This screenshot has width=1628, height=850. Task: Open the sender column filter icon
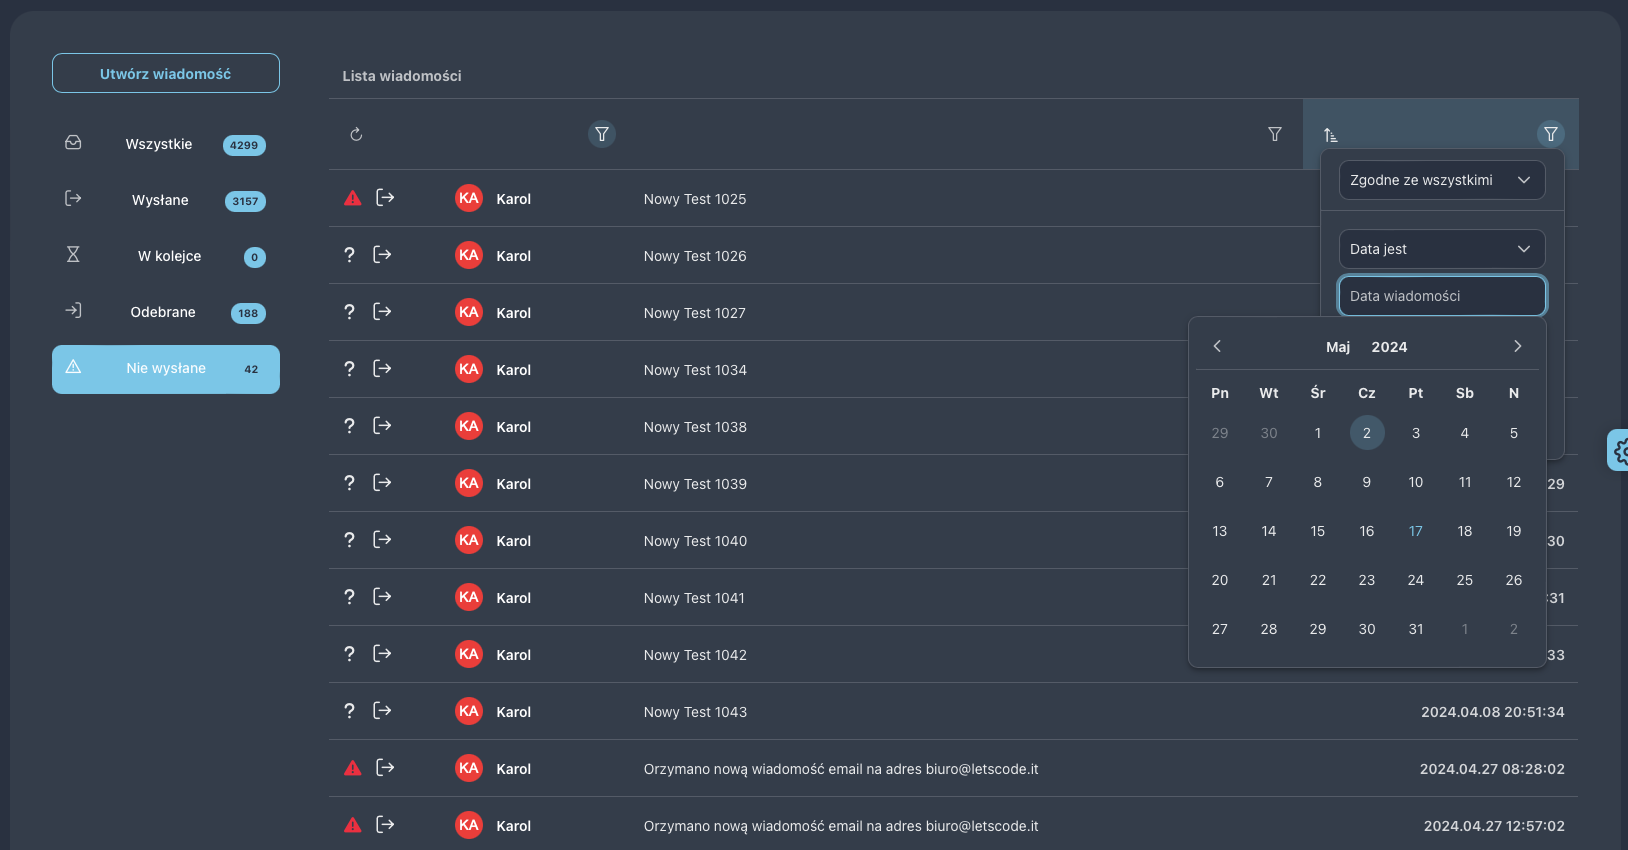tap(601, 134)
